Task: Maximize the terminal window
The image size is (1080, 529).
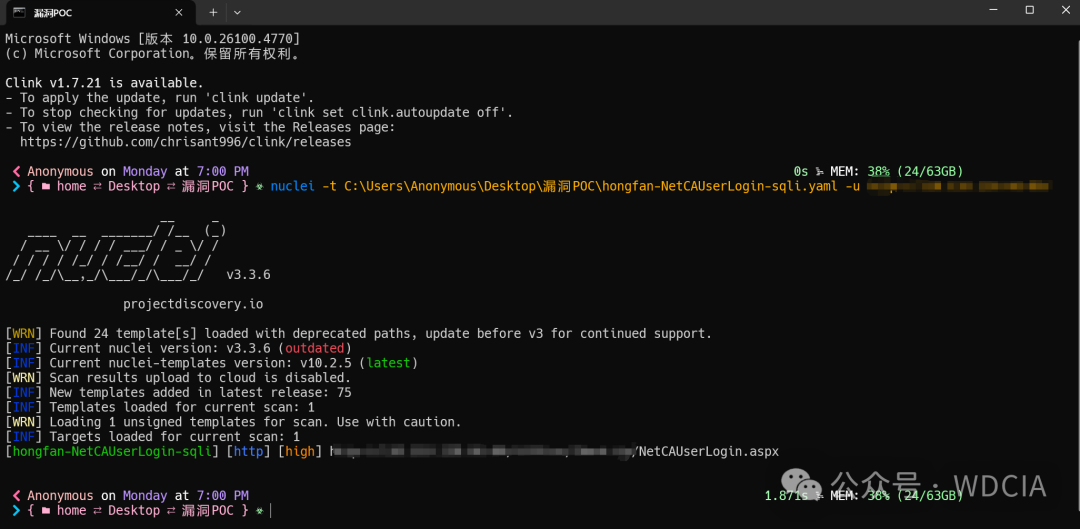Action: (x=1029, y=10)
